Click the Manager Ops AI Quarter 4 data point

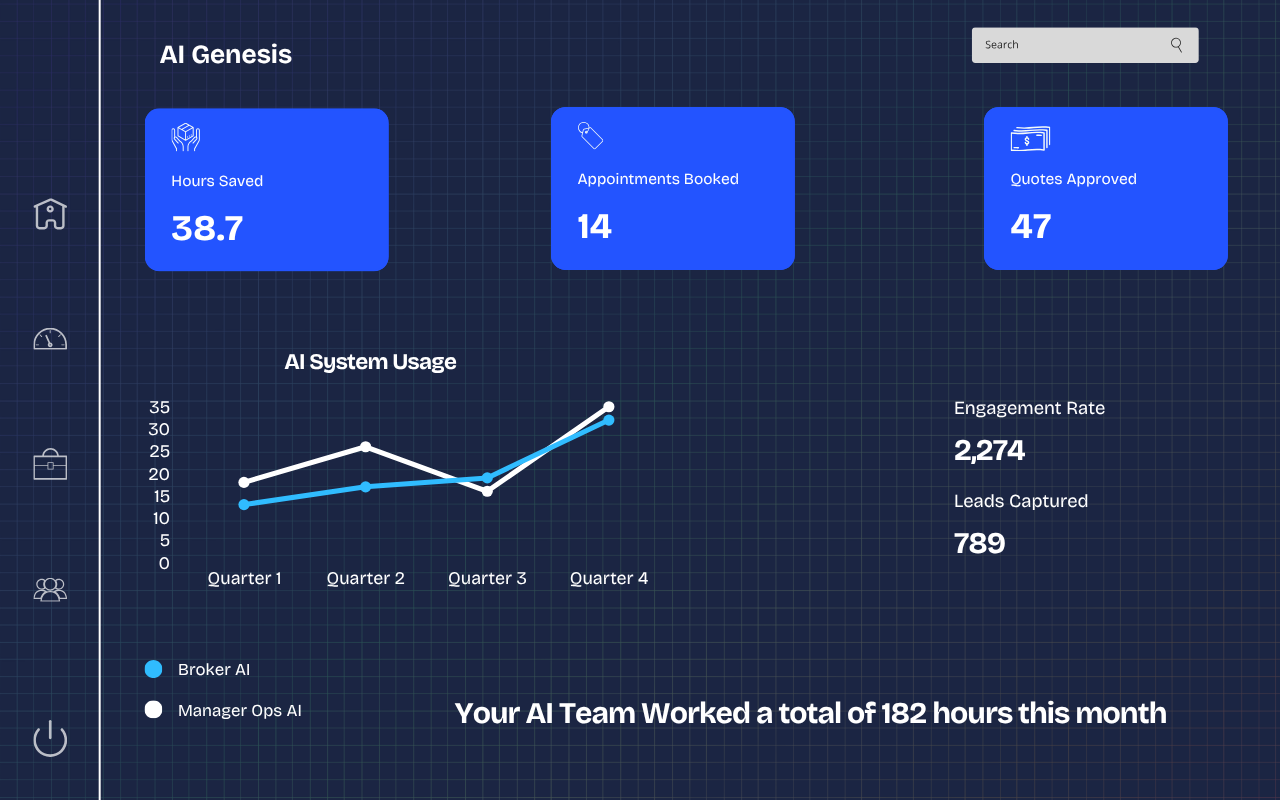tap(609, 407)
